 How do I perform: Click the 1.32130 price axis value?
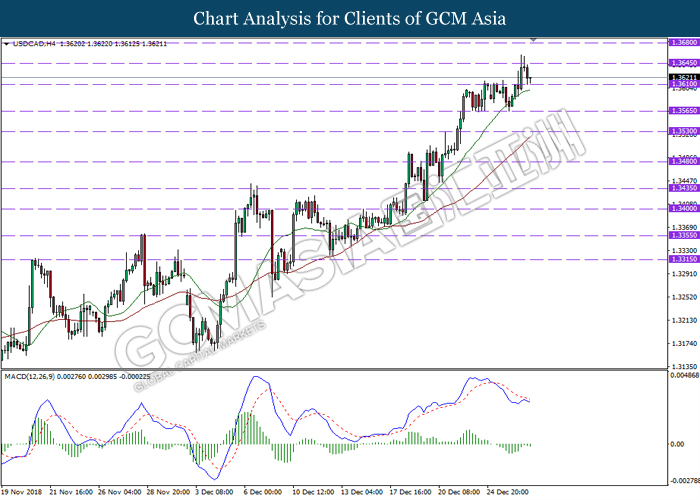pos(684,320)
